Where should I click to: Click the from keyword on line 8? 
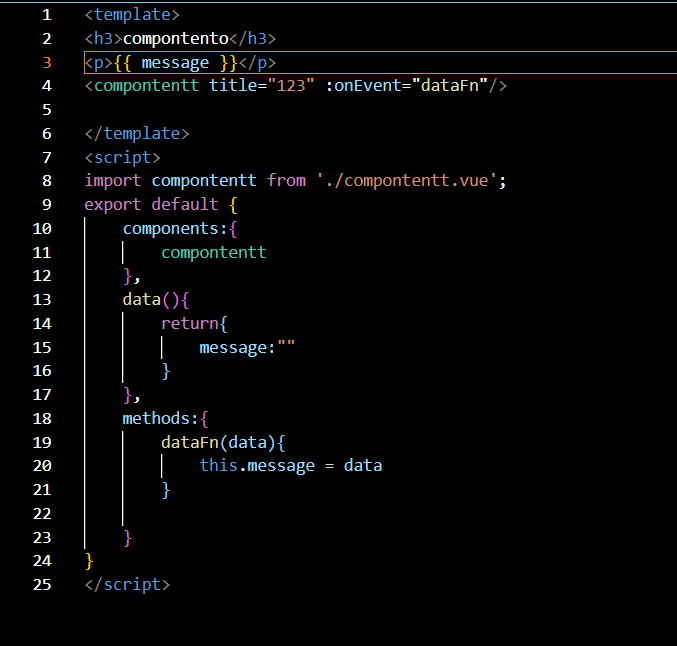click(286, 180)
